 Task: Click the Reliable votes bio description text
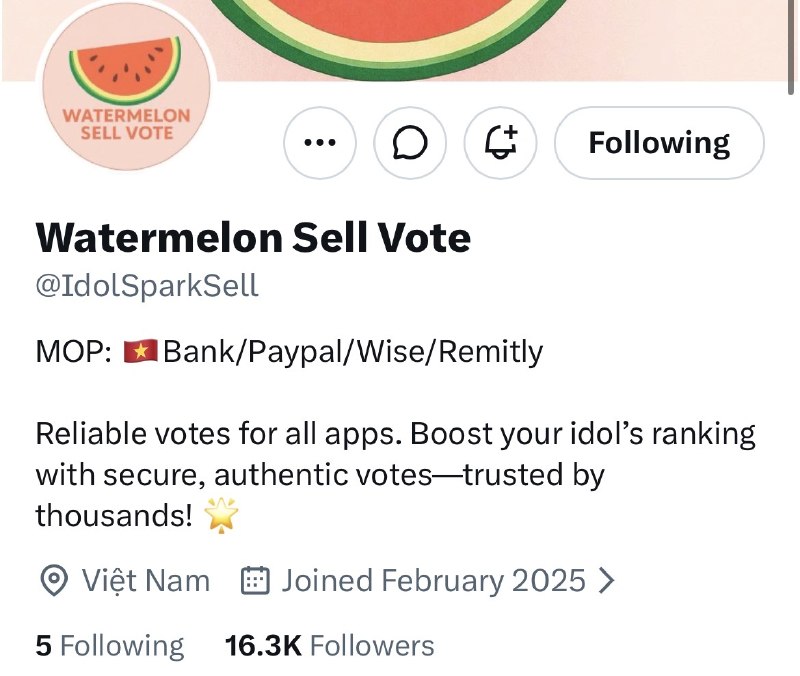click(x=396, y=475)
